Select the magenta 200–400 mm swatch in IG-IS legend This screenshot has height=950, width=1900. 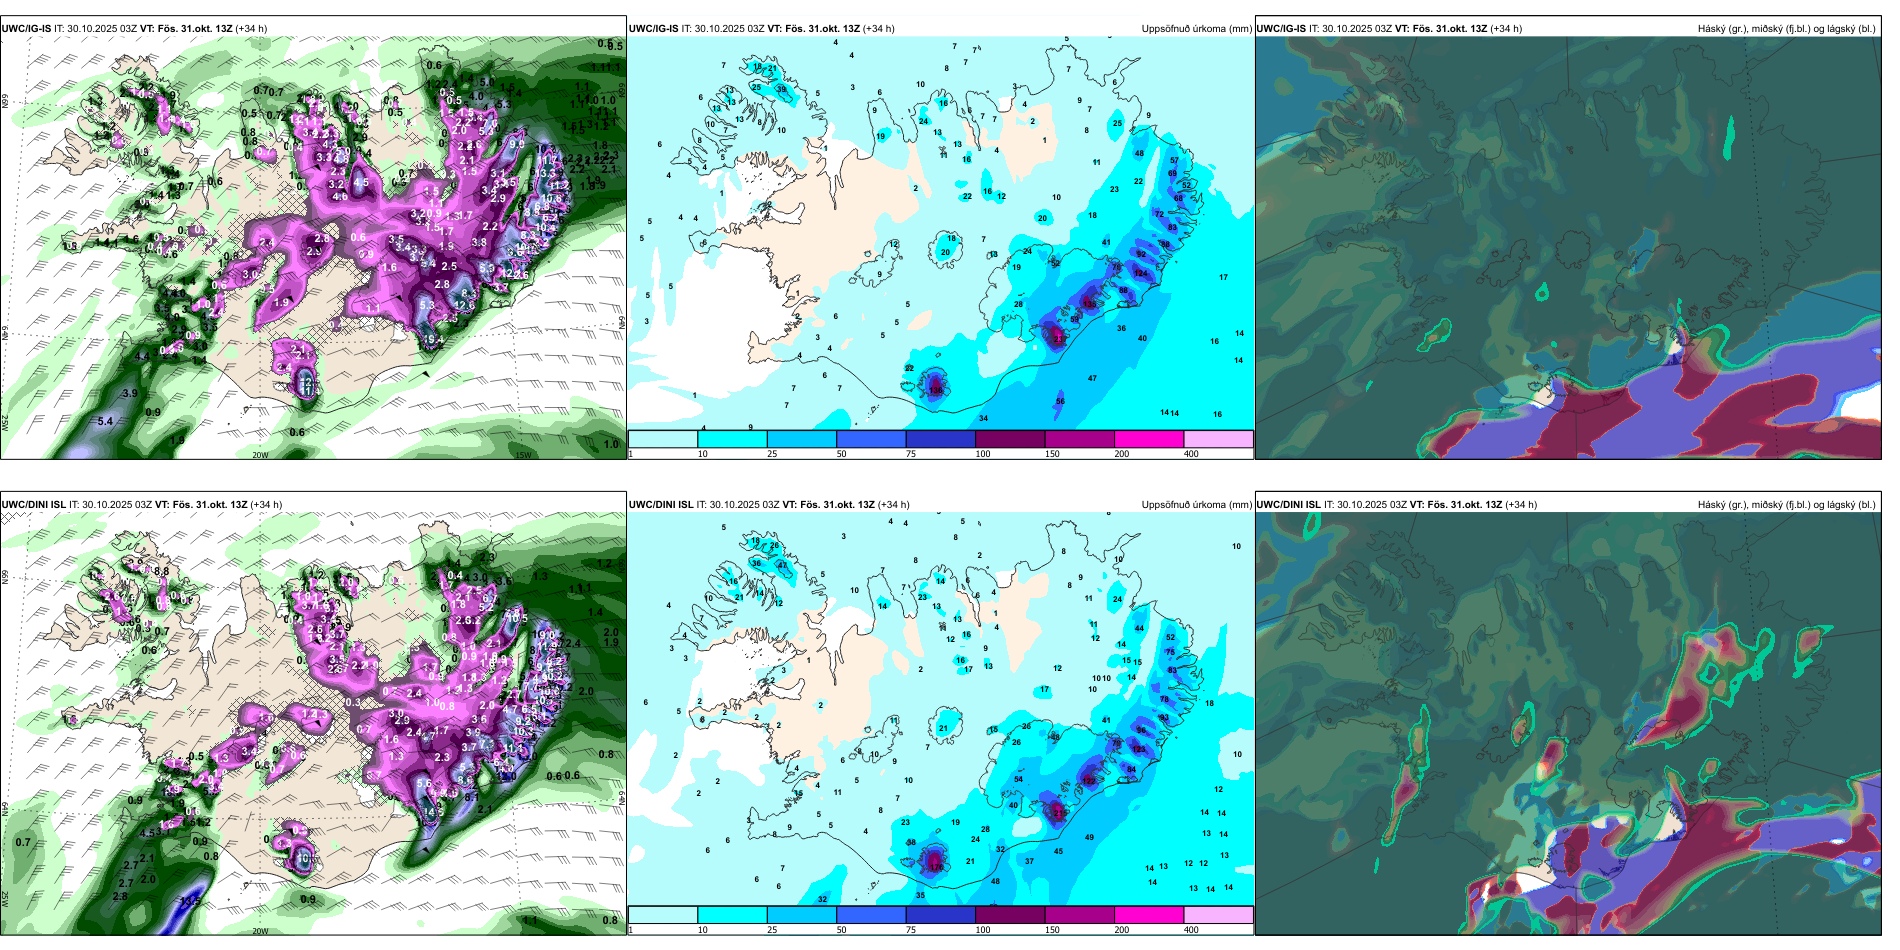(x=1149, y=439)
